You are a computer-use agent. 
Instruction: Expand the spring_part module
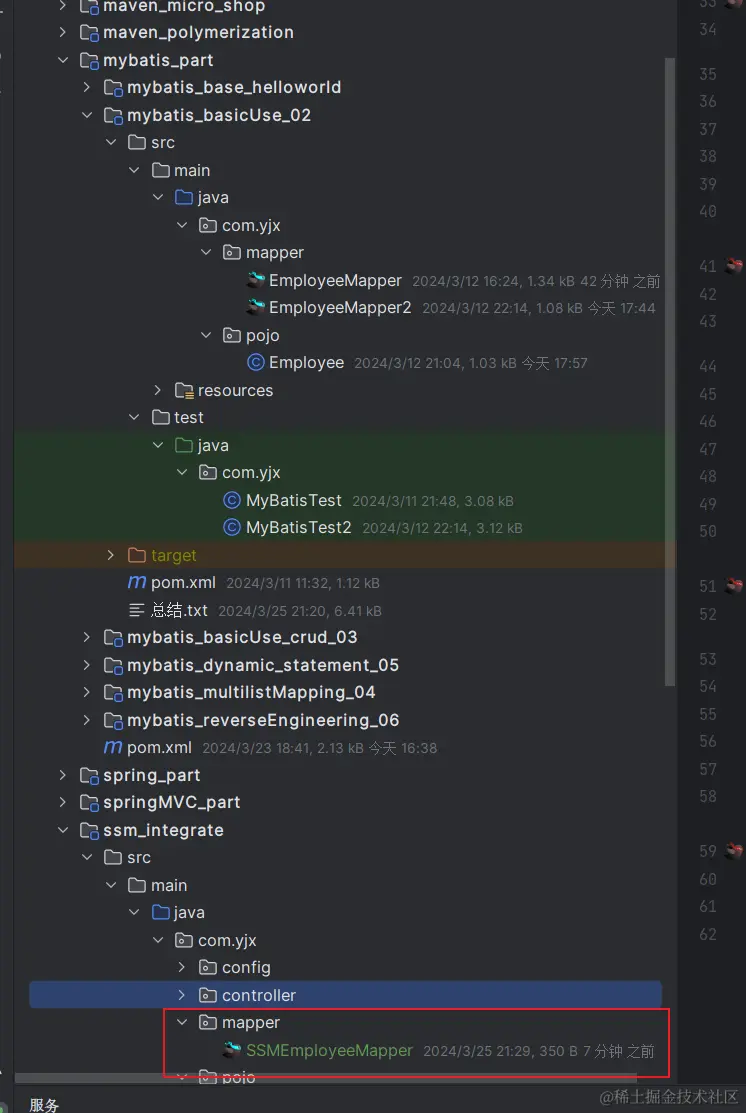coord(63,775)
